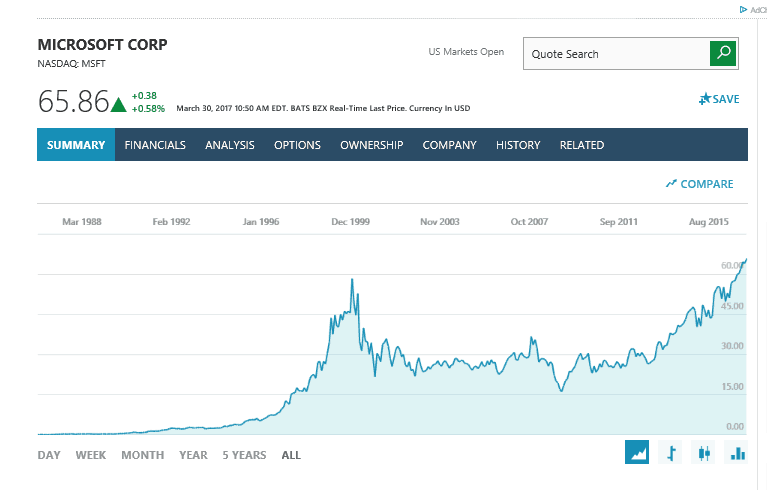Open the OWNERSHIP tab
The width and height of the screenshot is (767, 490).
tap(372, 145)
